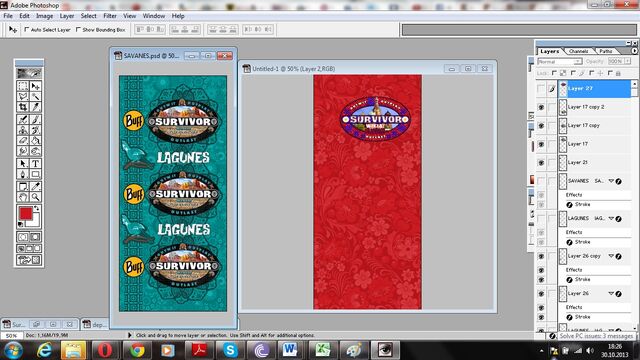Select the Eyedropper tool
640x360 pixels.
(36, 186)
